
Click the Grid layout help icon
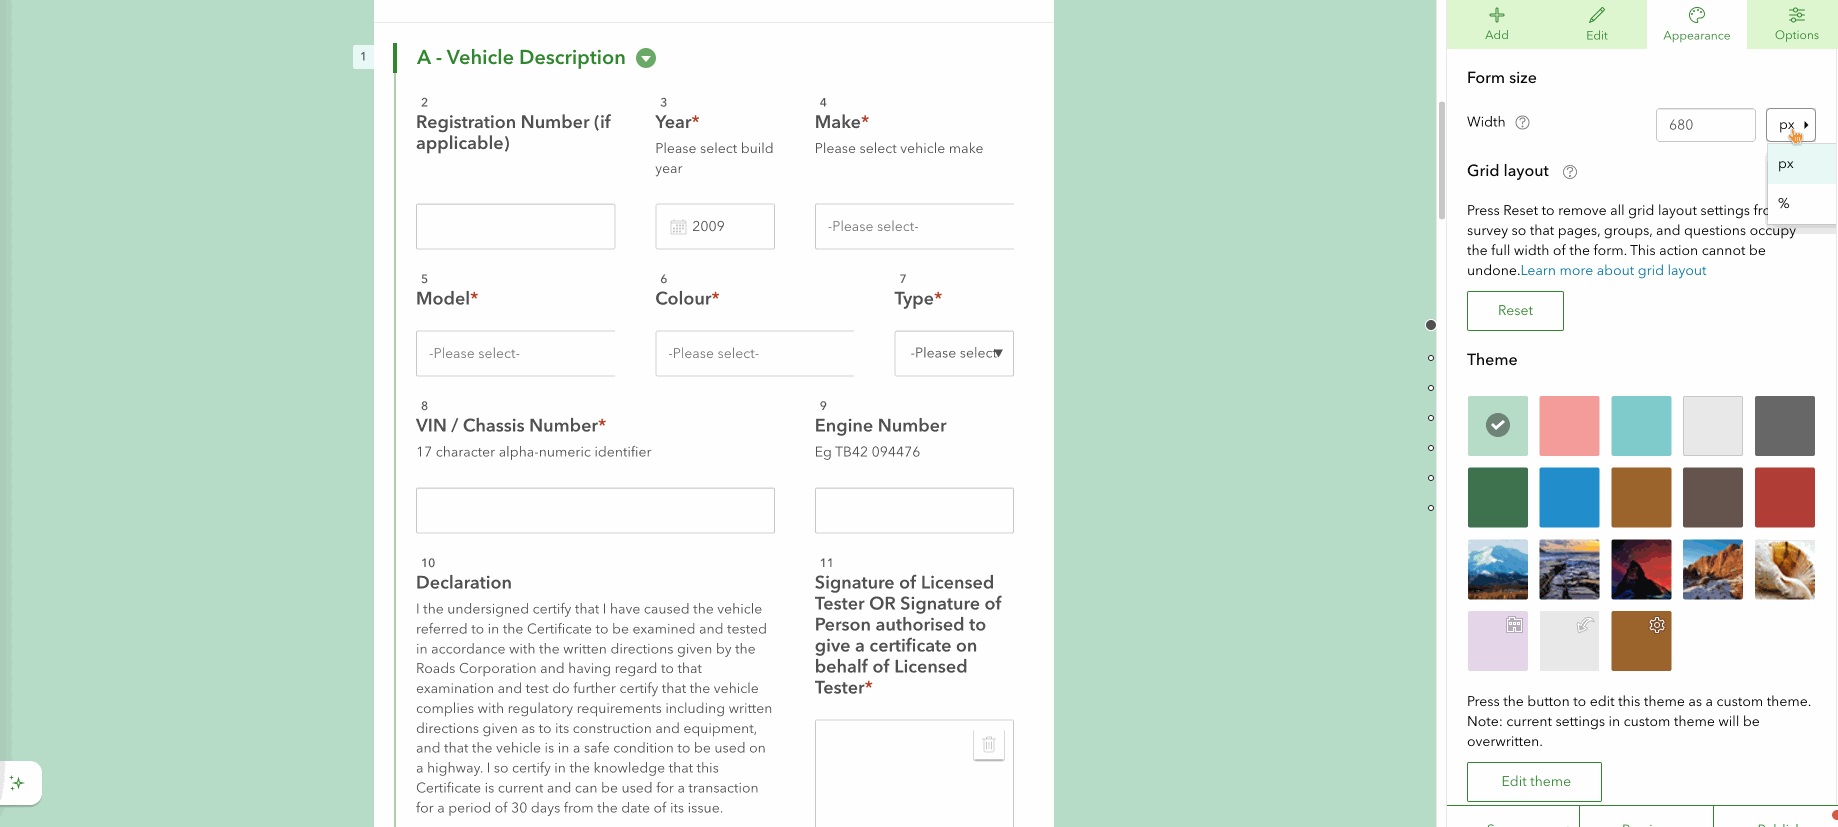(x=1570, y=172)
